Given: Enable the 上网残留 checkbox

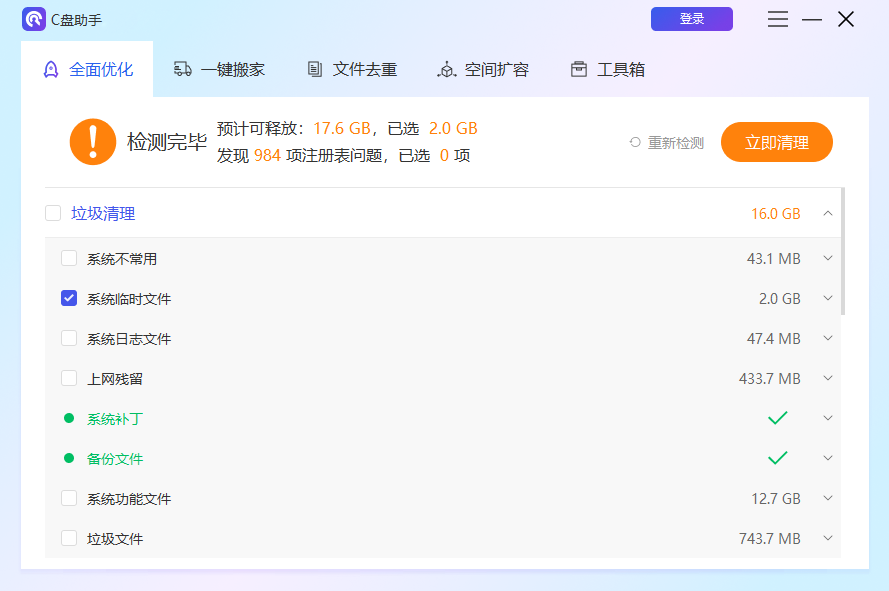Looking at the screenshot, I should [69, 378].
